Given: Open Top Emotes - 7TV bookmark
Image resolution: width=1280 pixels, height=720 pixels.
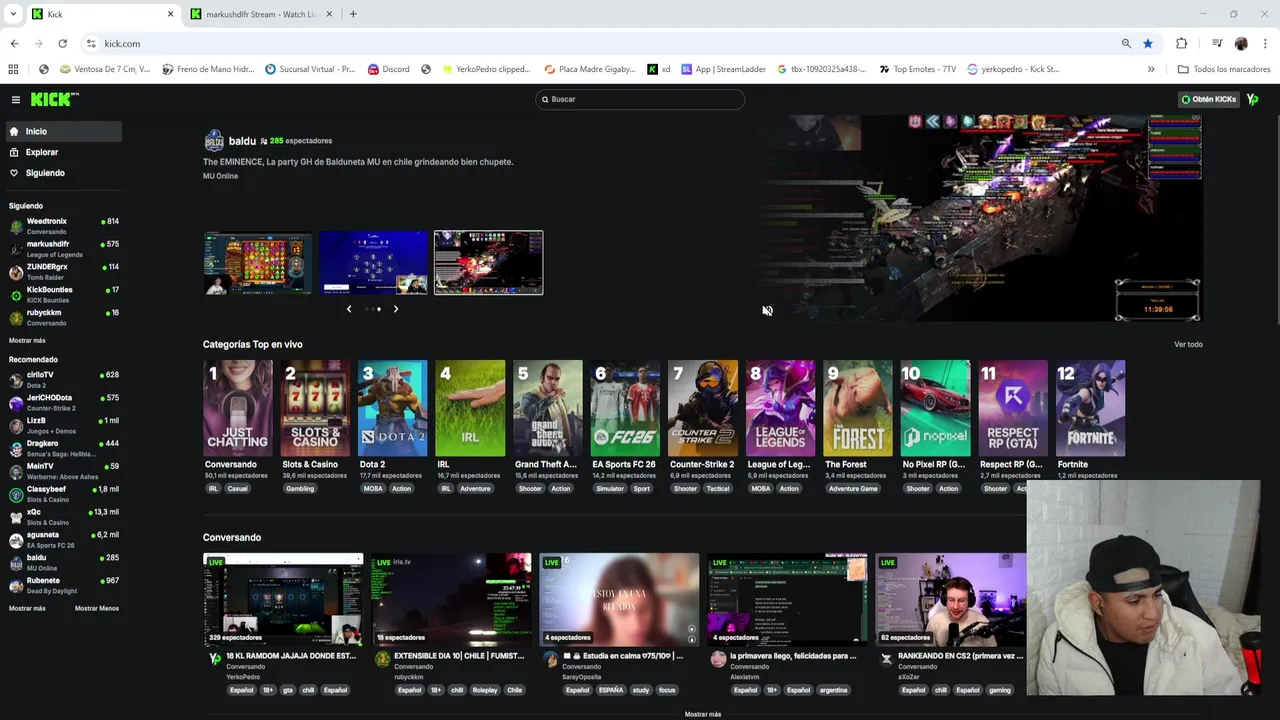Looking at the screenshot, I should pos(917,69).
